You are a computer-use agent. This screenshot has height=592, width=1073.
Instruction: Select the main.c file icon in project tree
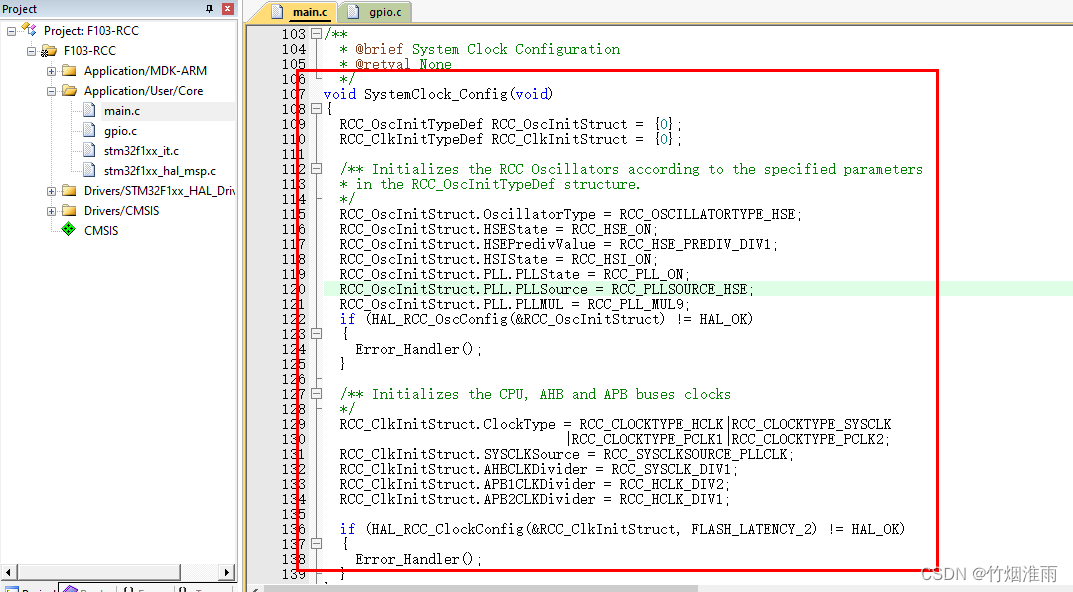pyautogui.click(x=88, y=111)
